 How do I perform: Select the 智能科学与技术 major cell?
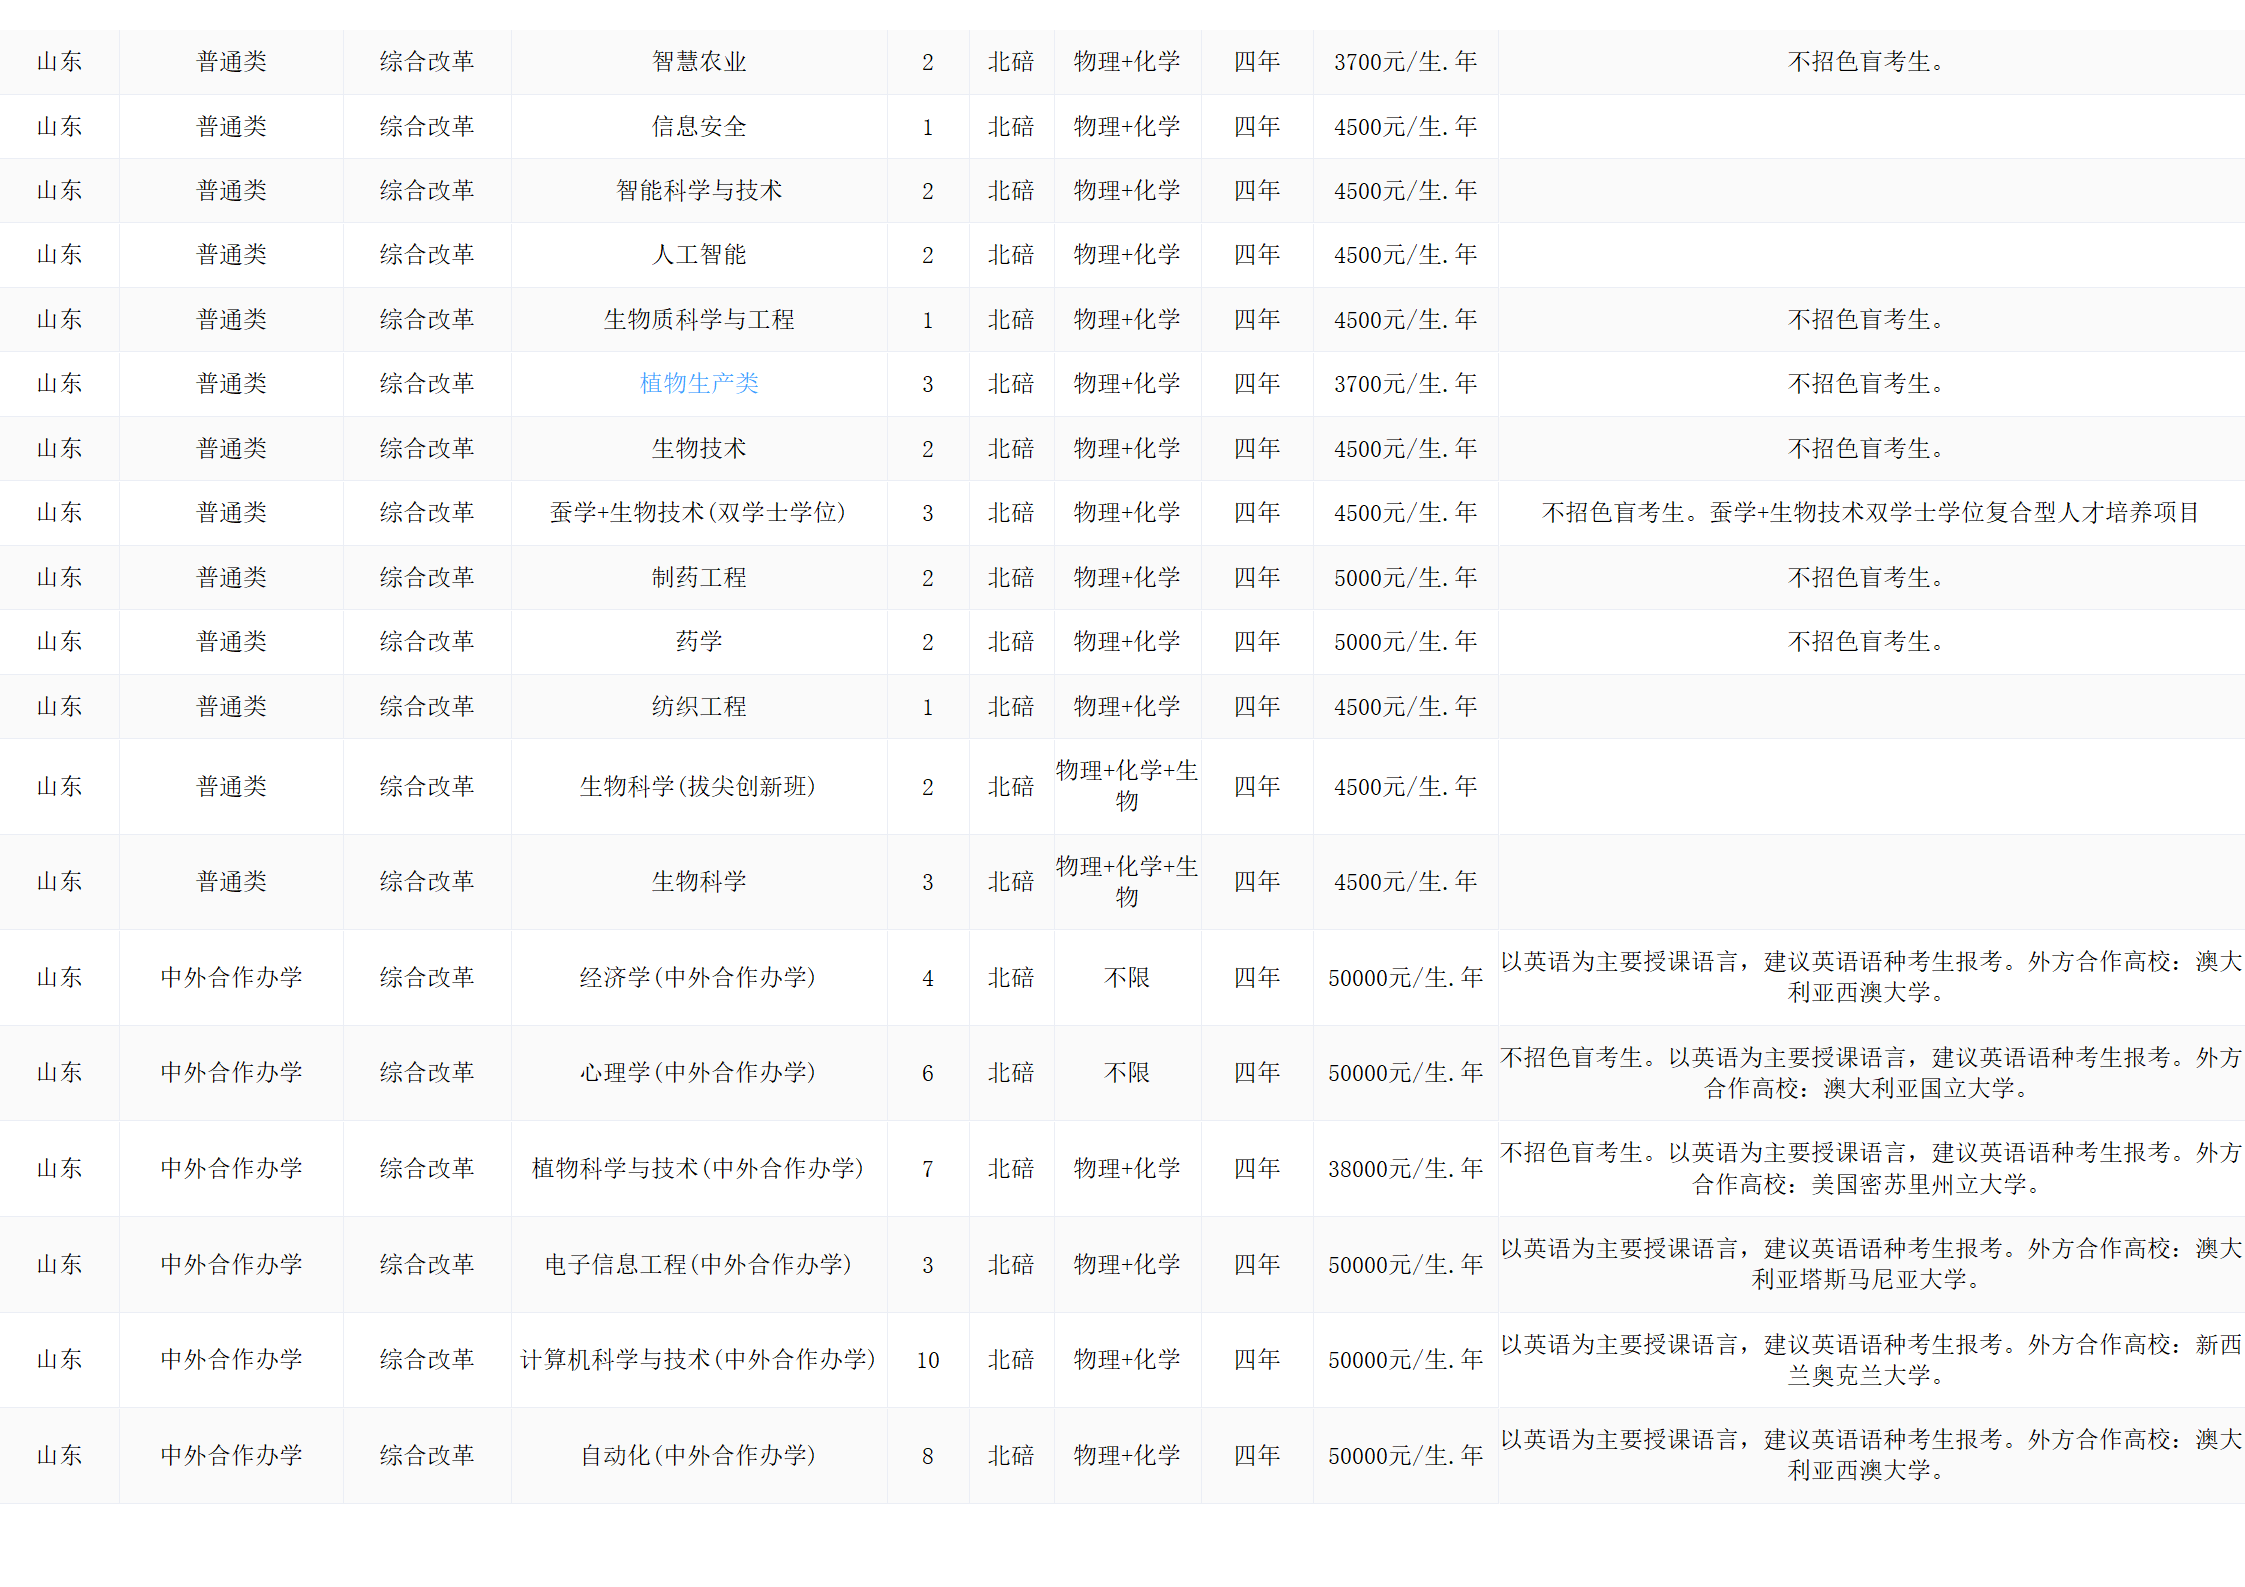[x=699, y=190]
